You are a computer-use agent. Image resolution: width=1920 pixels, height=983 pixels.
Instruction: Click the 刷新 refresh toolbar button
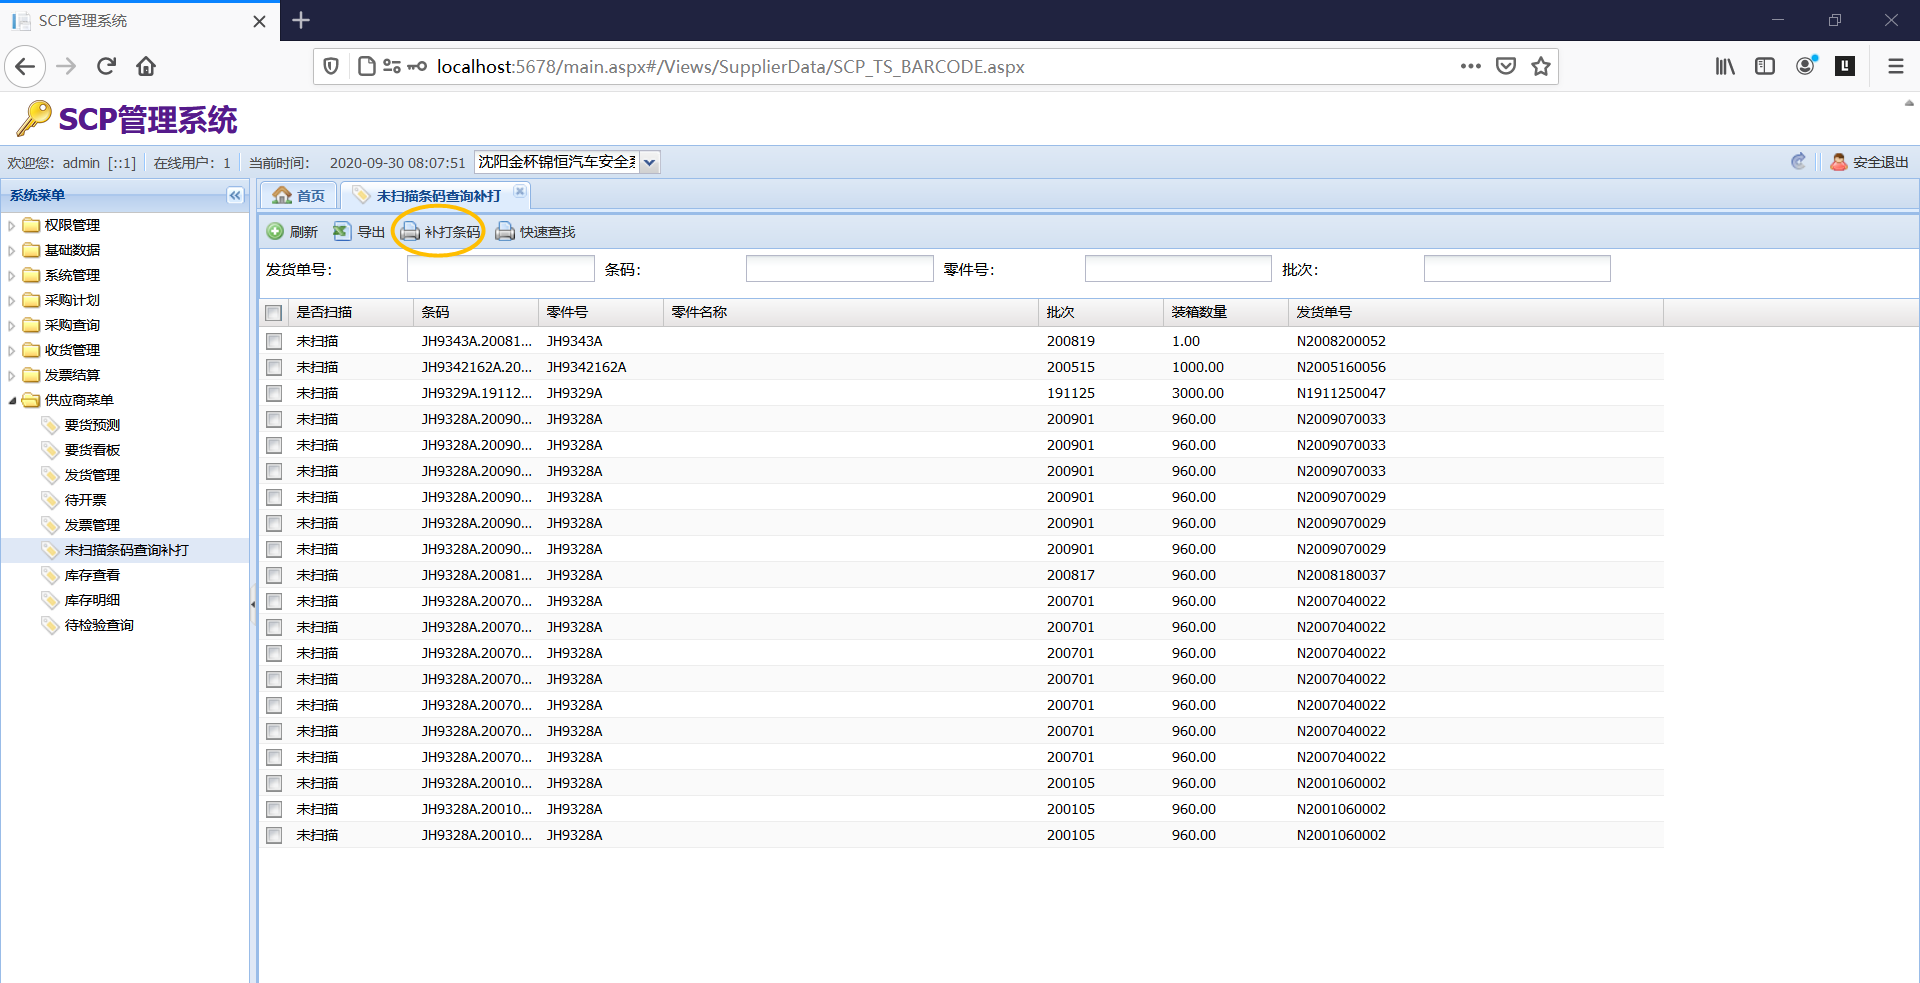tap(292, 232)
